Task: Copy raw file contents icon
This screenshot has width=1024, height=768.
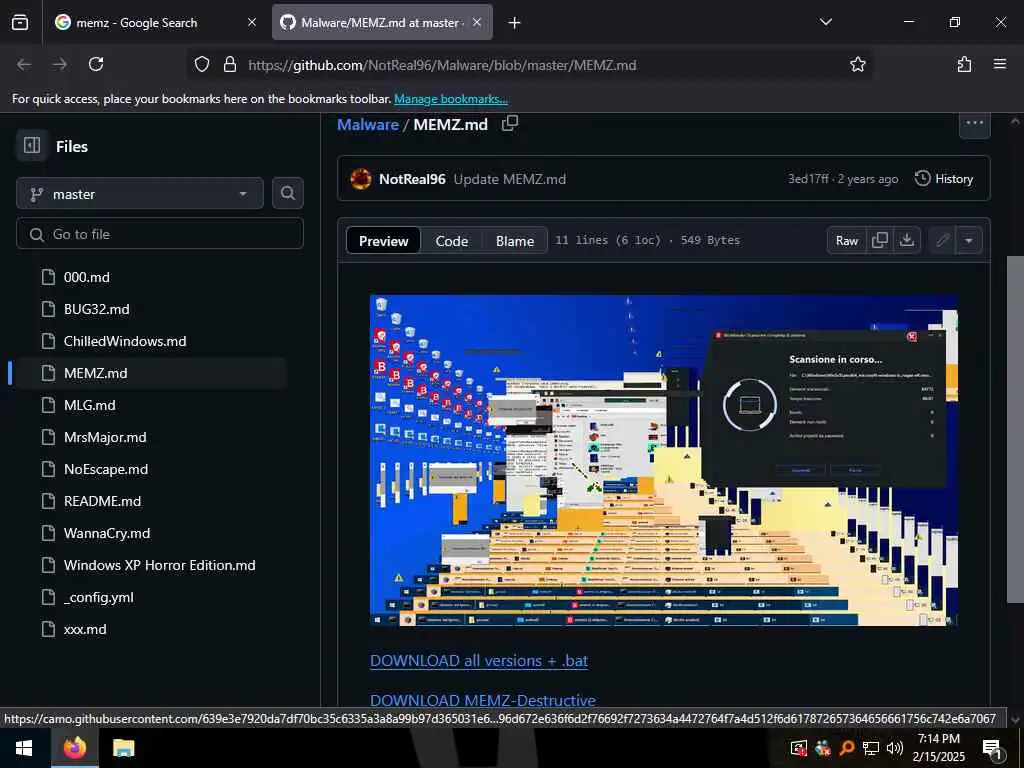Action: coord(880,240)
